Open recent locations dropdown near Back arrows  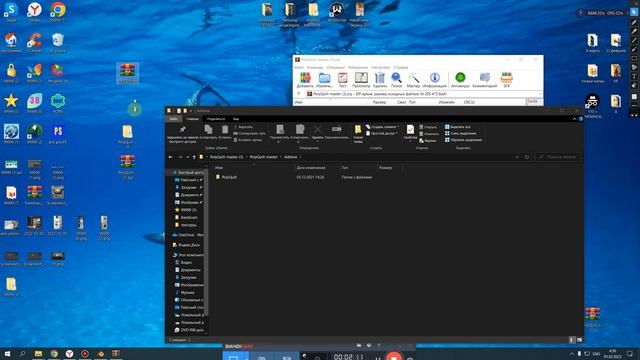click(x=188, y=157)
